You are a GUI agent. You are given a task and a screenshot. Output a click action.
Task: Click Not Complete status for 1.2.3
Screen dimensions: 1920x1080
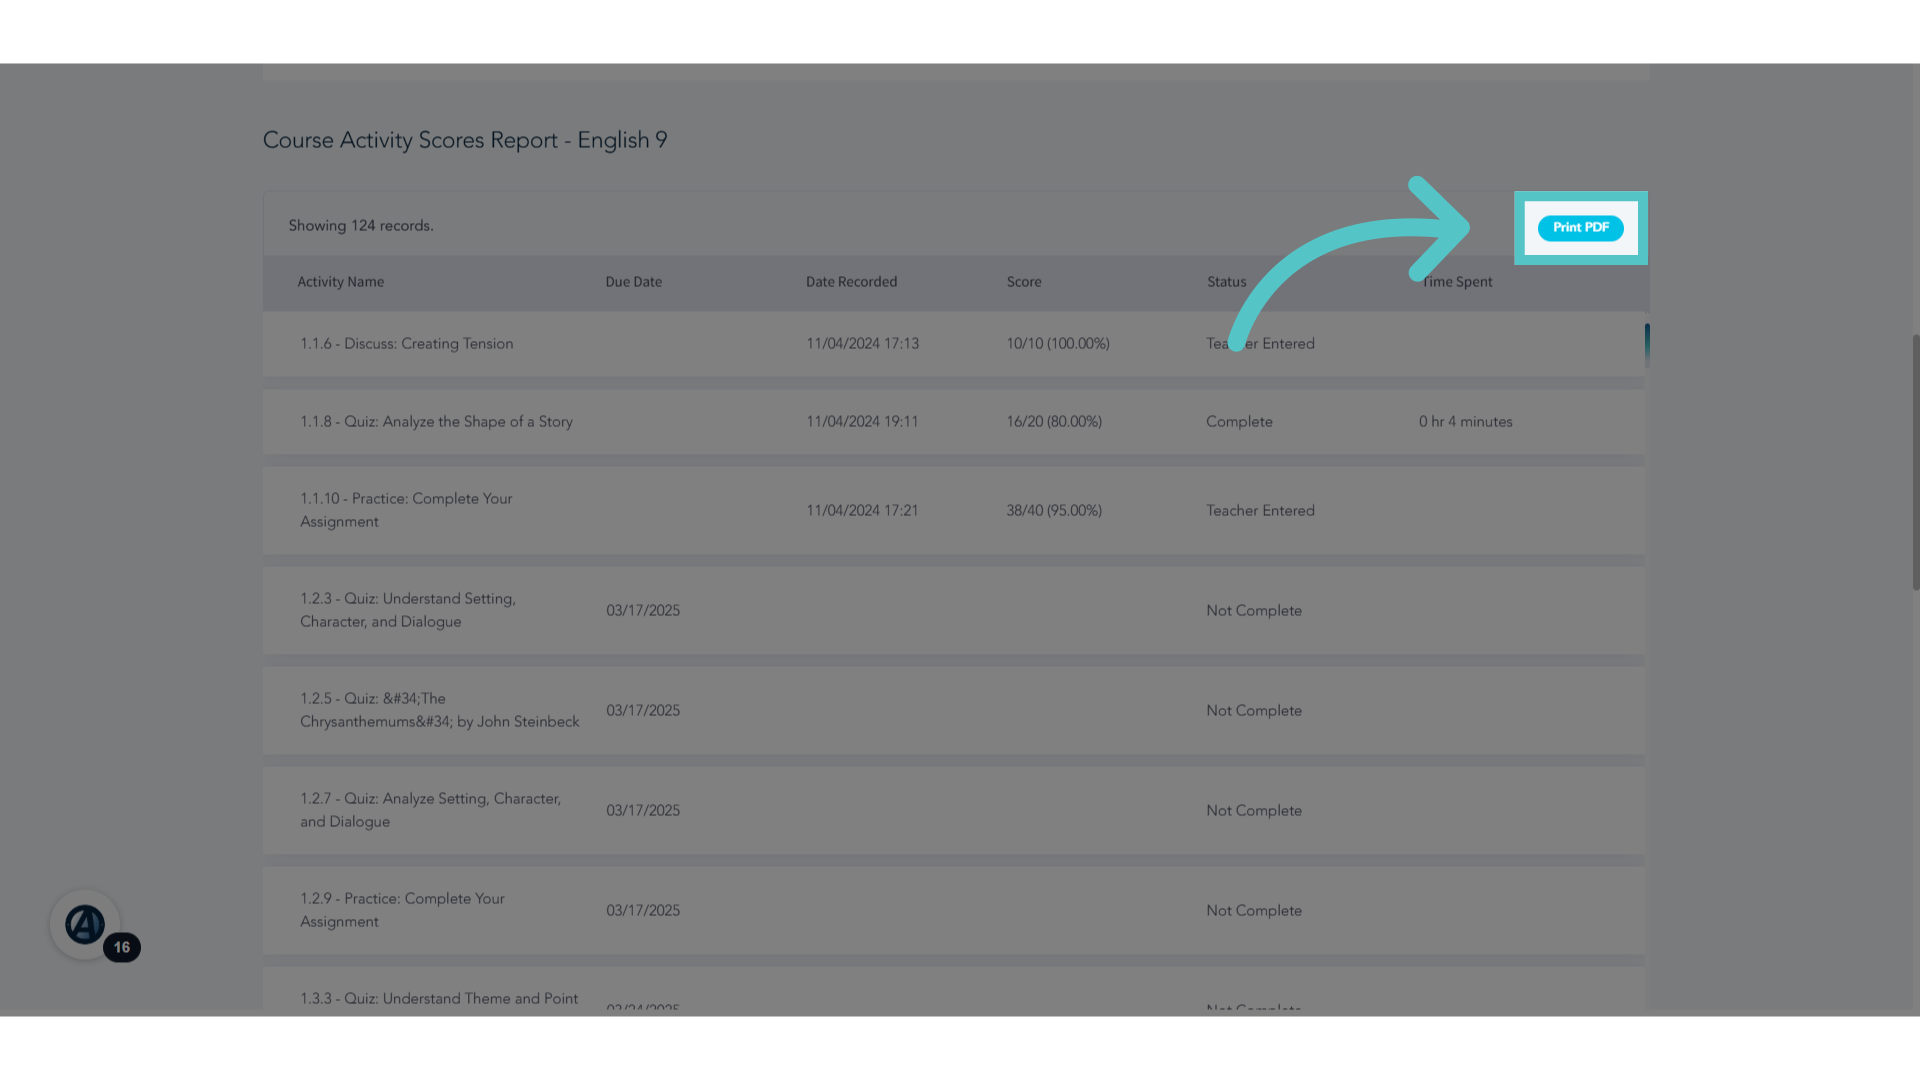[x=1254, y=610]
